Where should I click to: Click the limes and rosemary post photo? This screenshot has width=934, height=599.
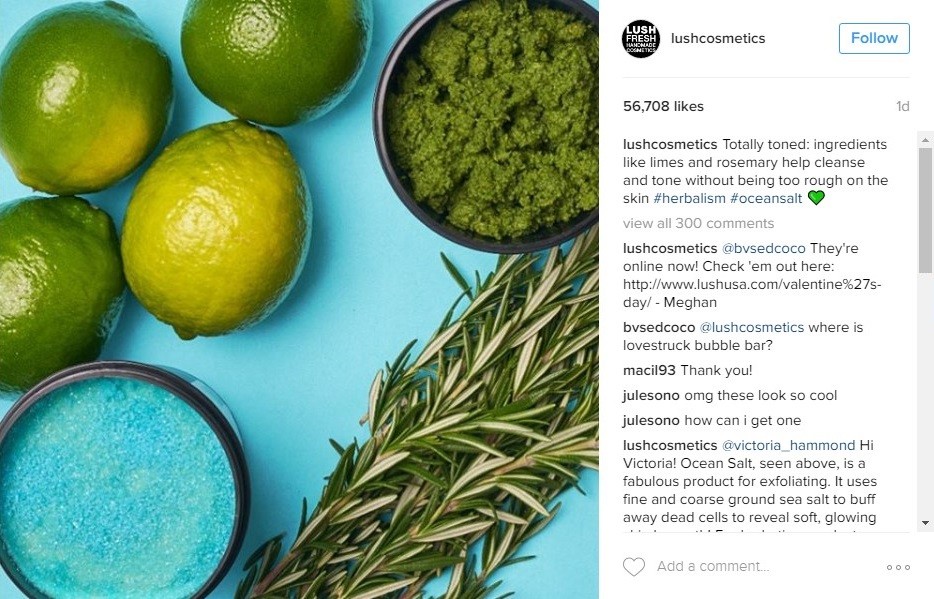[299, 300]
